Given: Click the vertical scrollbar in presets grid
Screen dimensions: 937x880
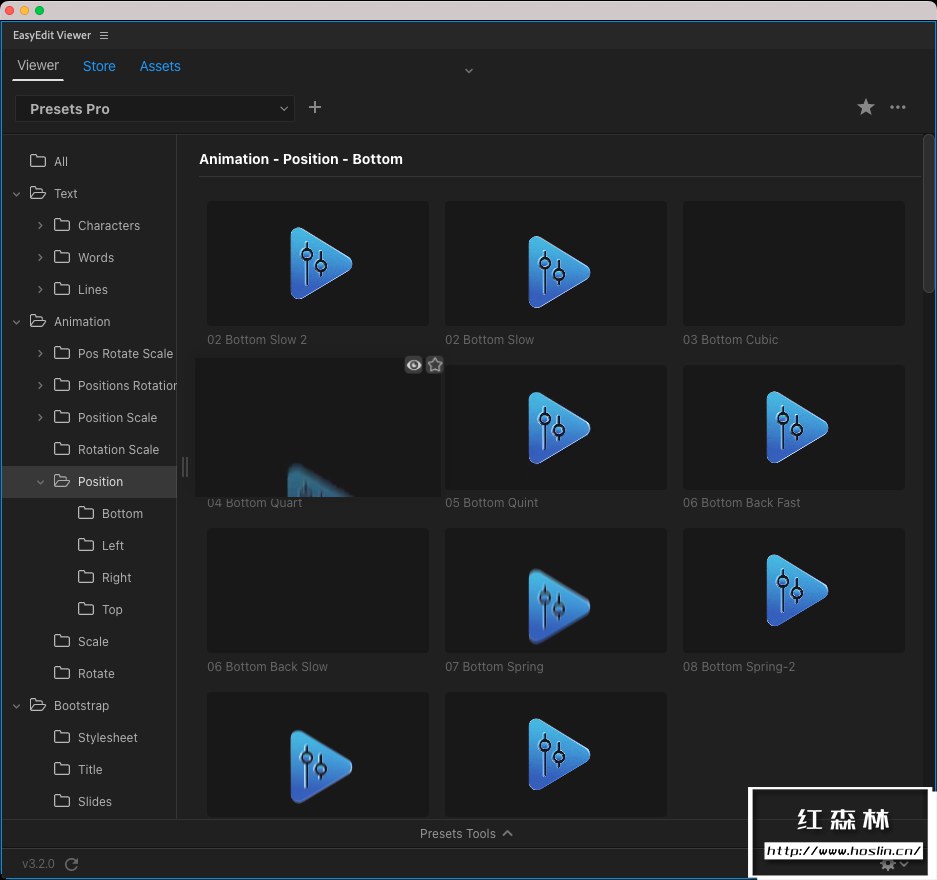Looking at the screenshot, I should coord(928,215).
